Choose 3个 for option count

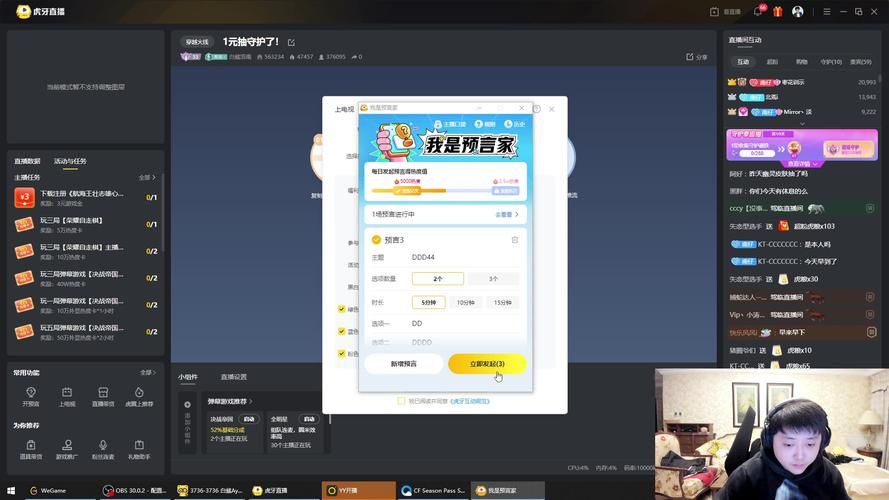pyautogui.click(x=494, y=278)
